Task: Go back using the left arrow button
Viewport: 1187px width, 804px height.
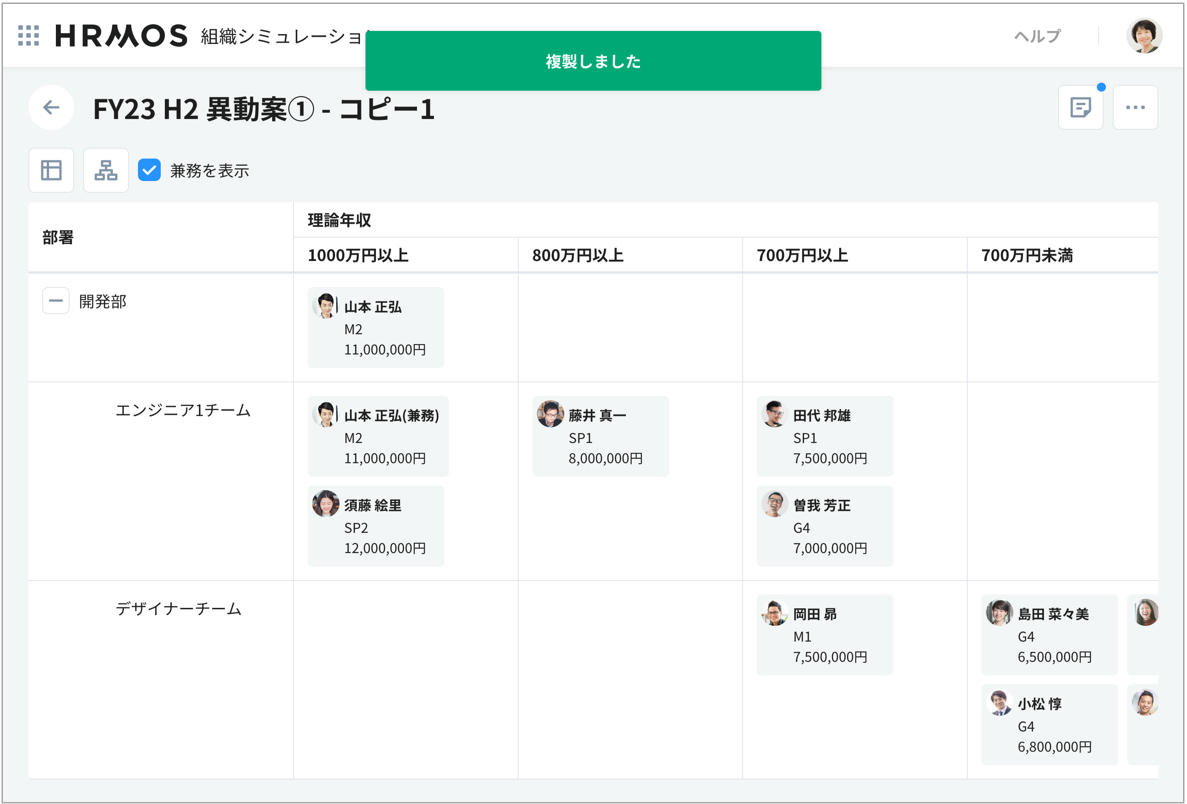Action: (51, 108)
